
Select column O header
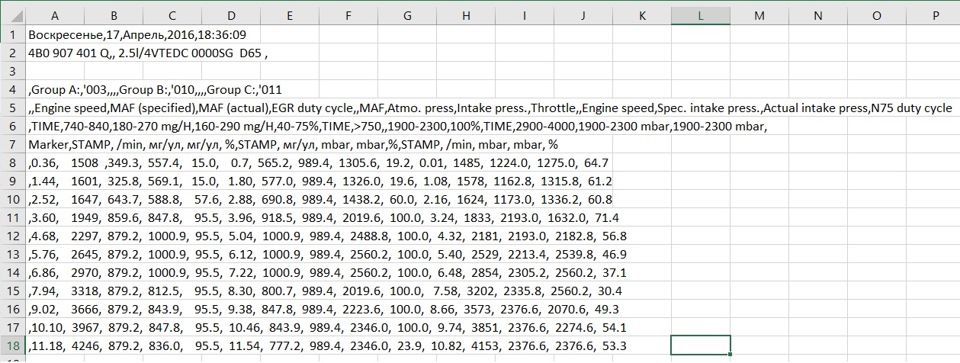tap(877, 17)
